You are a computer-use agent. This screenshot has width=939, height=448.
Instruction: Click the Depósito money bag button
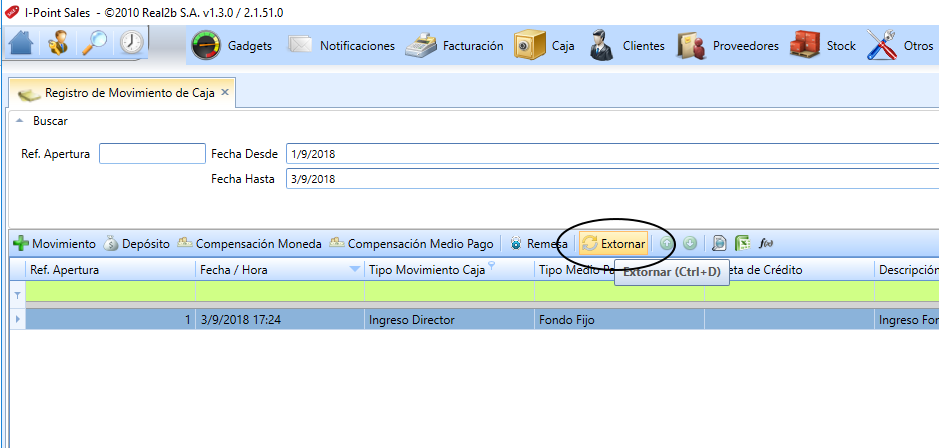point(137,244)
